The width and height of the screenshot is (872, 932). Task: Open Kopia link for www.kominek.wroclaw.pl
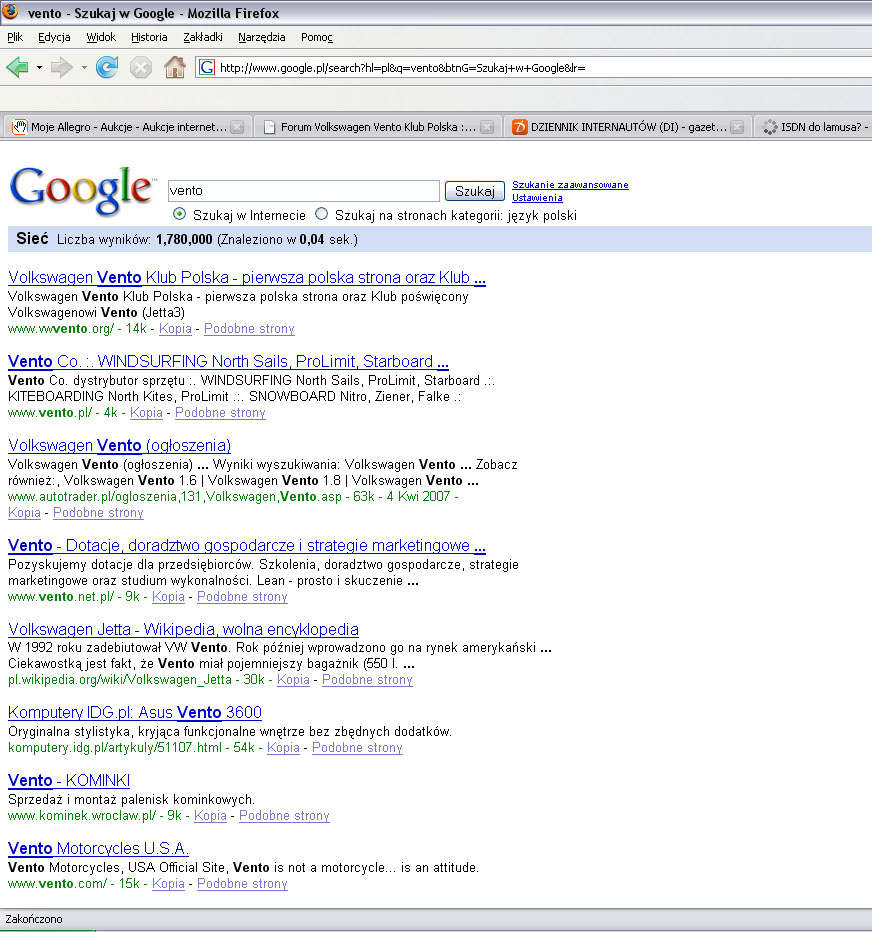[x=210, y=816]
